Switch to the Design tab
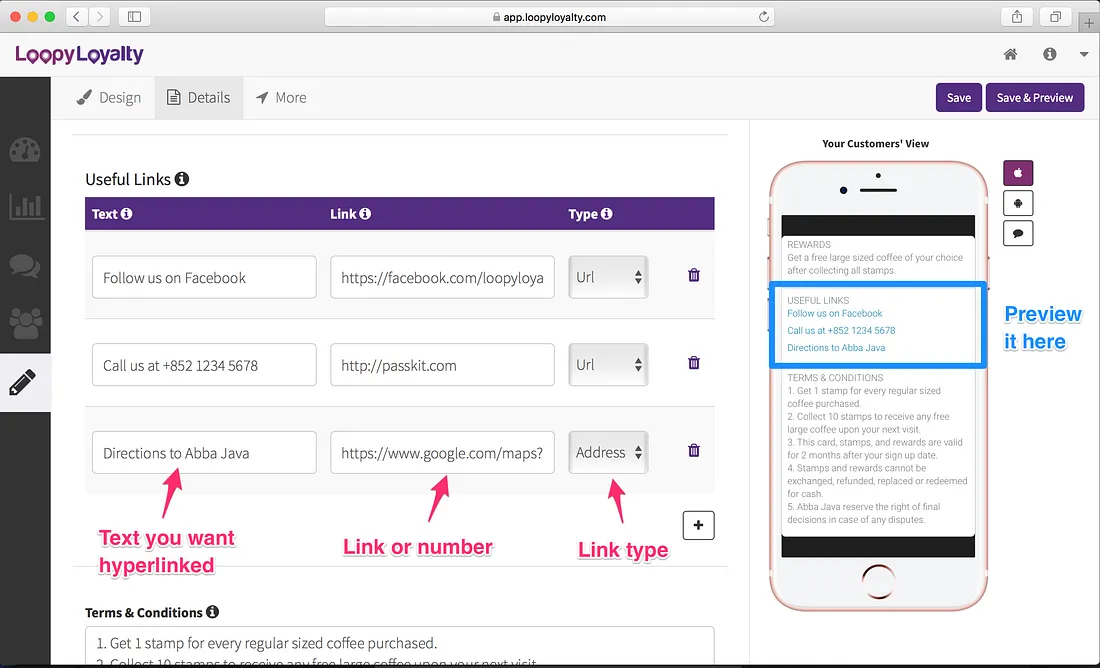This screenshot has width=1100, height=668. pos(109,98)
